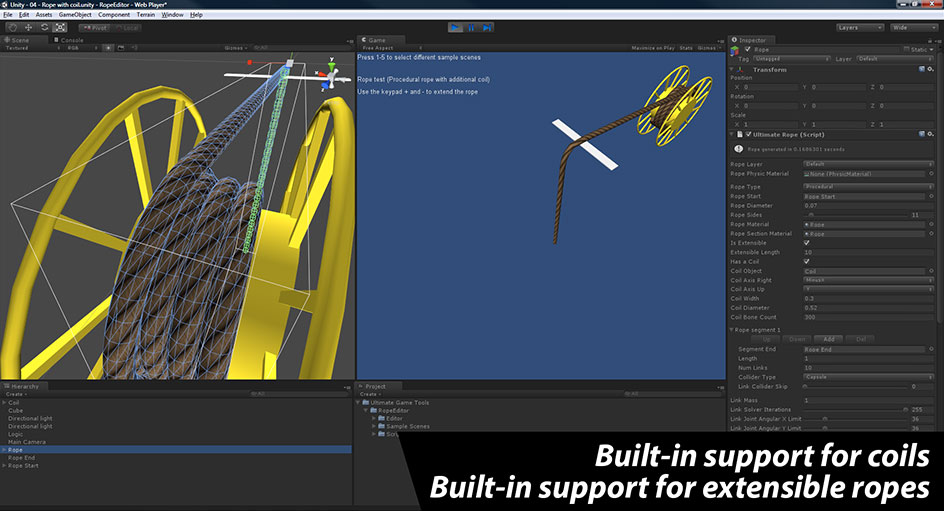Image resolution: width=944 pixels, height=511 pixels.
Task: Click the Del segment button
Action: coord(861,339)
